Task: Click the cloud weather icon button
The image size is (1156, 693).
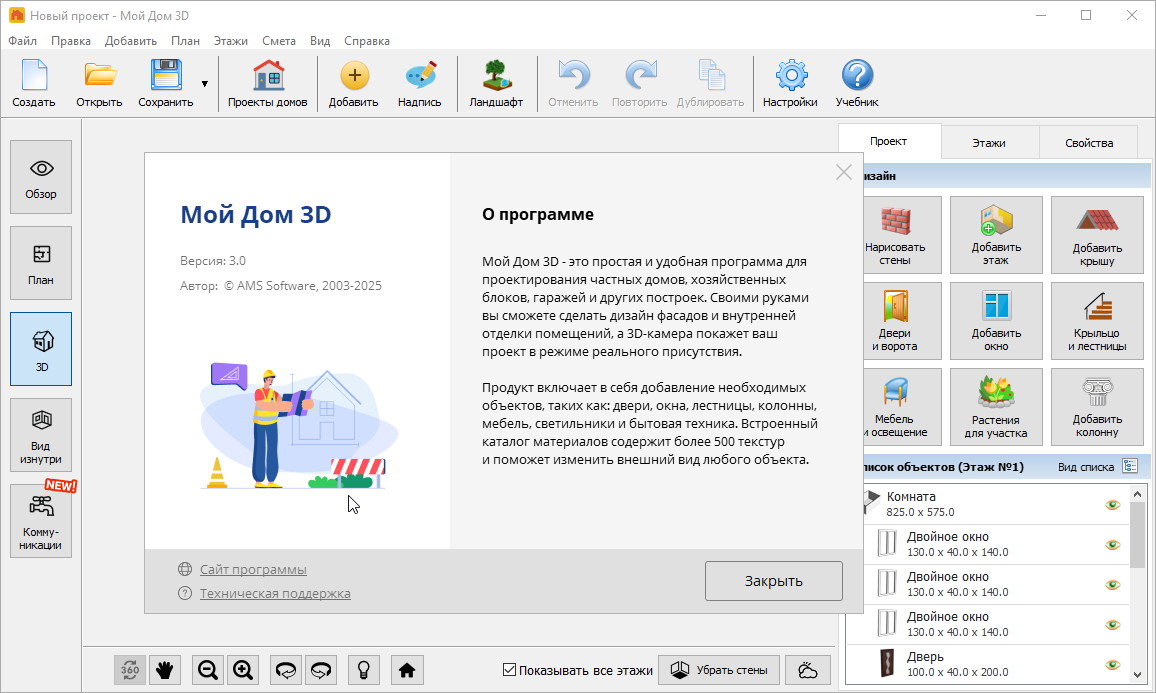Action: 808,670
